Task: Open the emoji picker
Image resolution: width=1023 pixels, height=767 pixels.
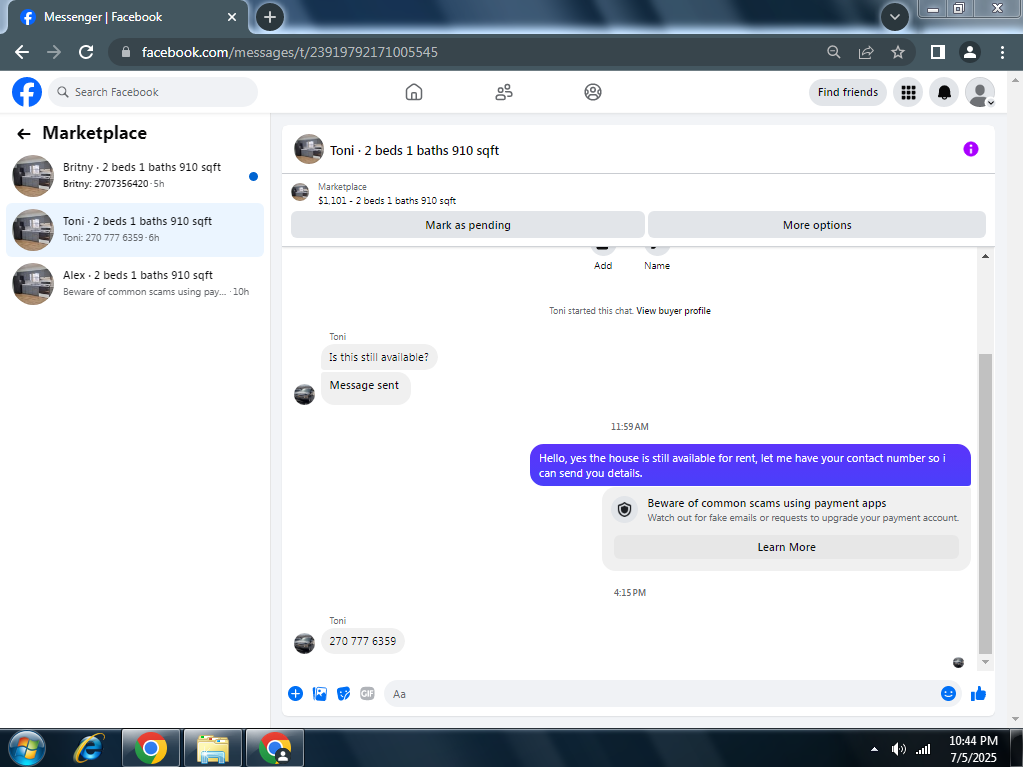Action: point(948,693)
